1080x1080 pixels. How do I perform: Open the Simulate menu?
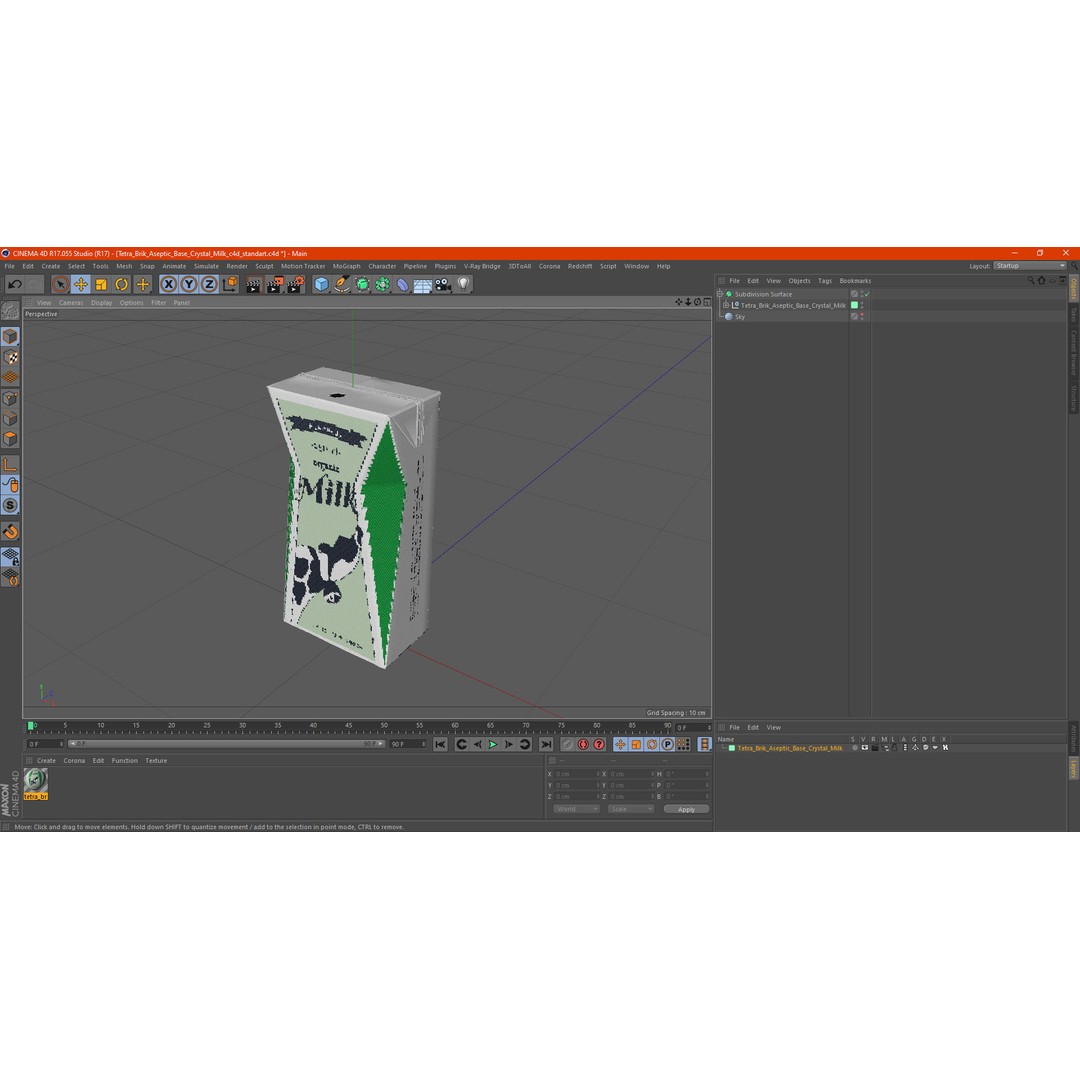[x=206, y=266]
